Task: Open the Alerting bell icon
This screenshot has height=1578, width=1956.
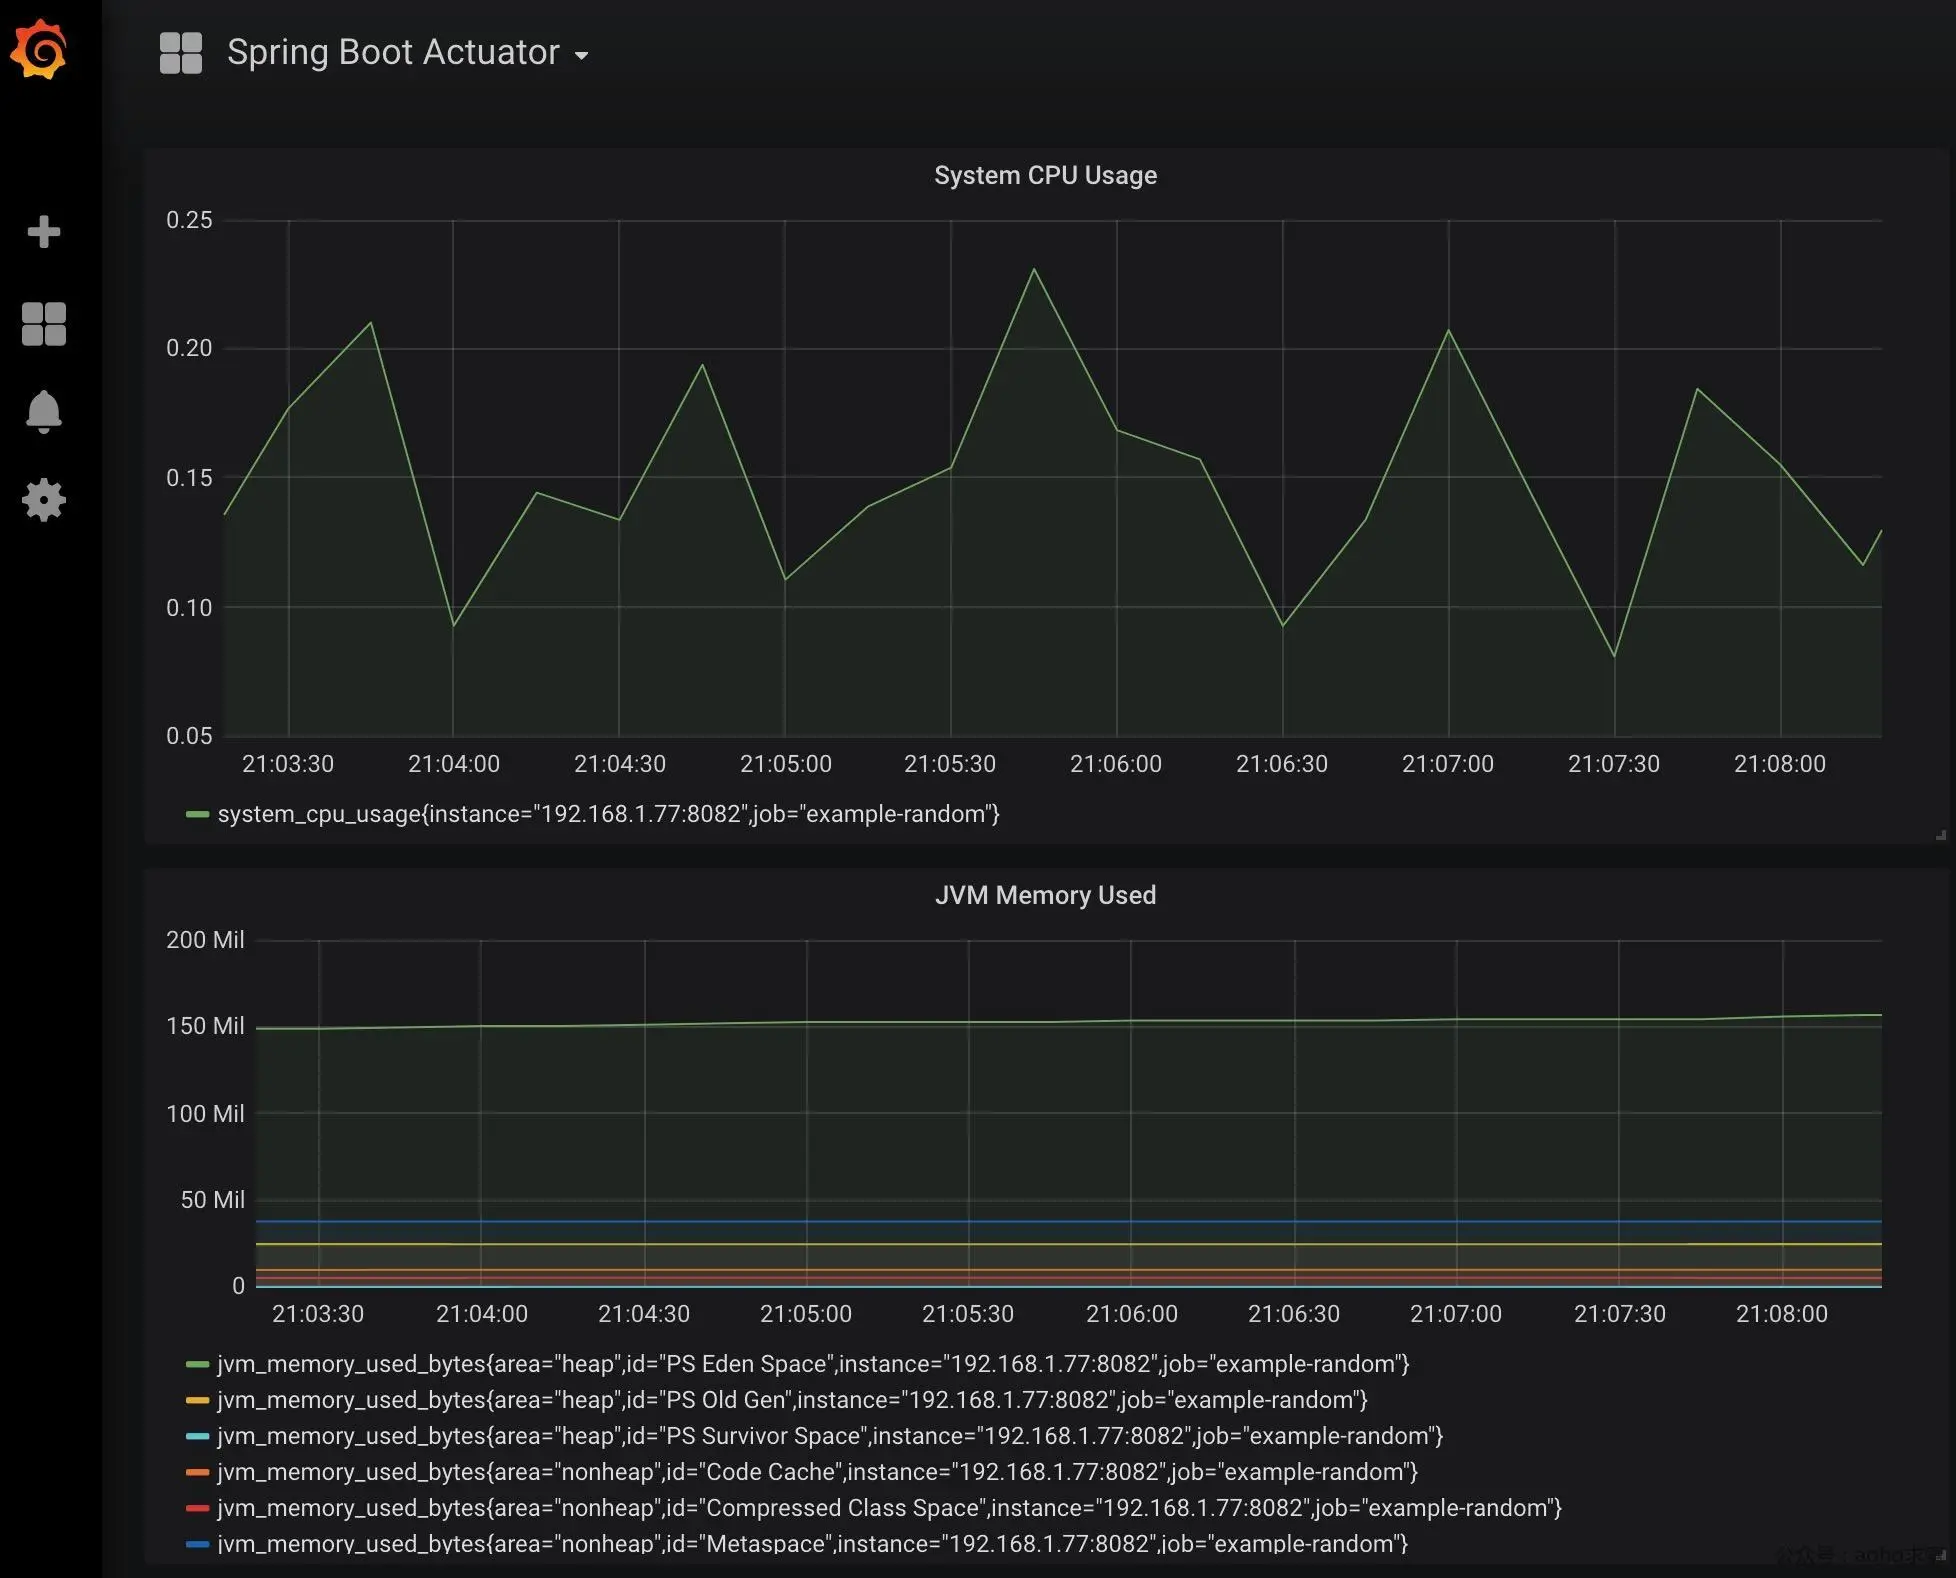Action: pyautogui.click(x=43, y=411)
